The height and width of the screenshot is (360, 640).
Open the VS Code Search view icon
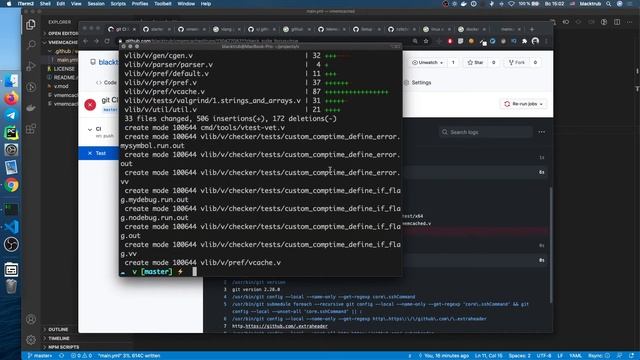point(31,44)
